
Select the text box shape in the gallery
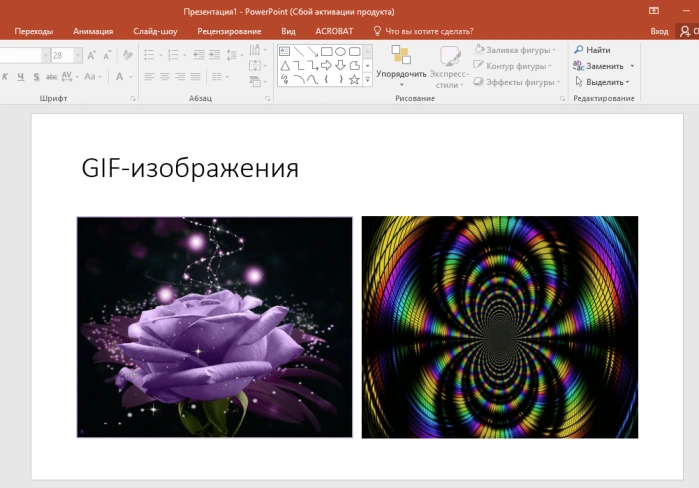click(x=284, y=52)
